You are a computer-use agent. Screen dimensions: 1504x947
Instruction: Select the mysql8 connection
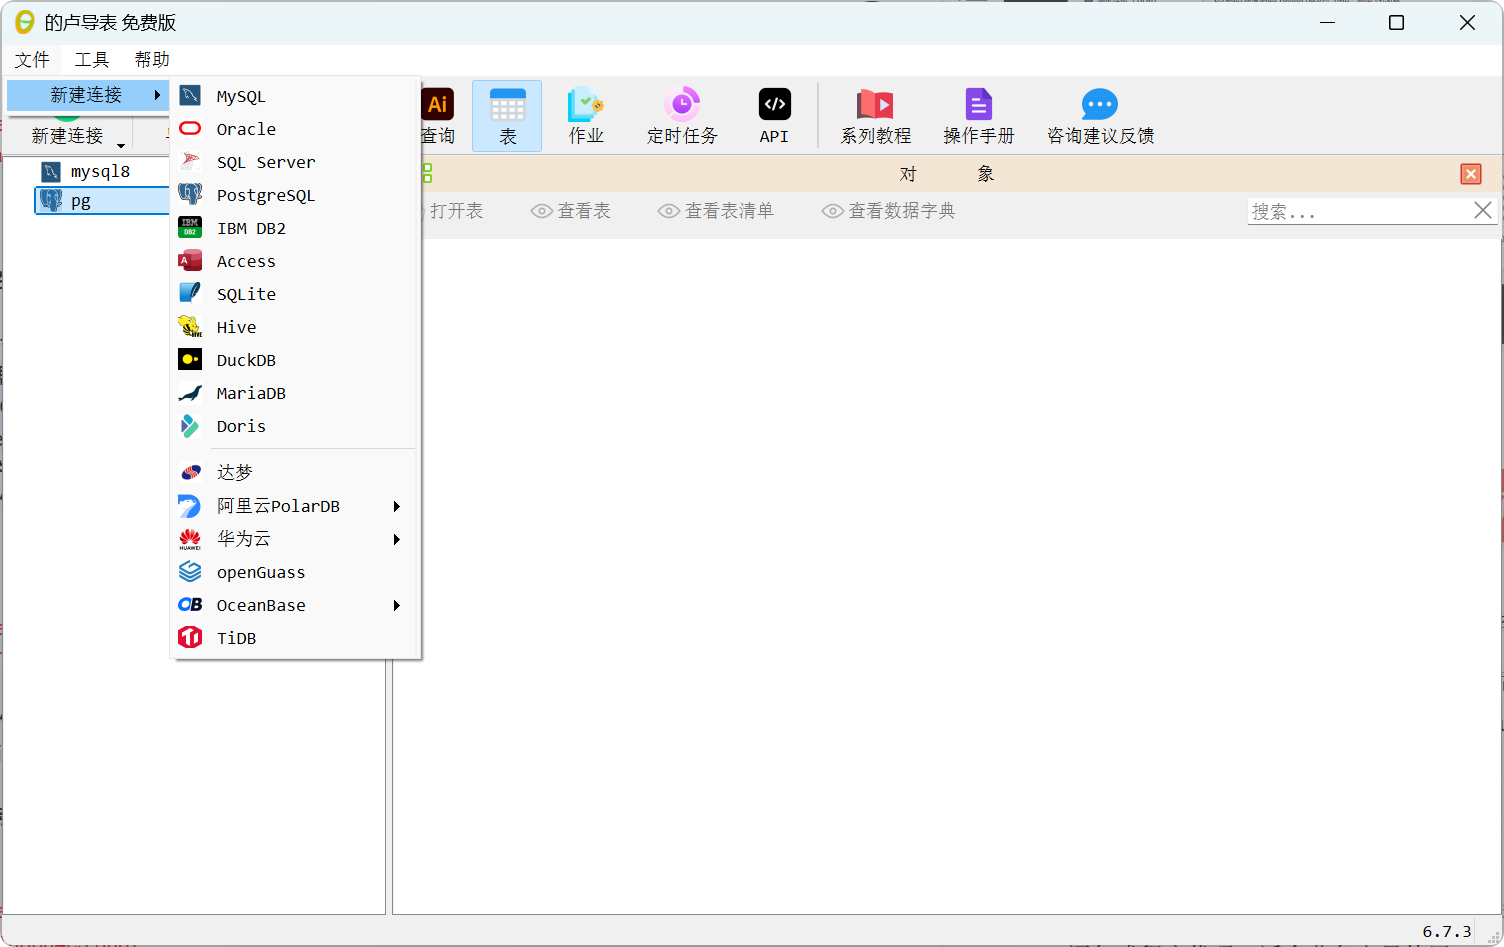pyautogui.click(x=100, y=171)
